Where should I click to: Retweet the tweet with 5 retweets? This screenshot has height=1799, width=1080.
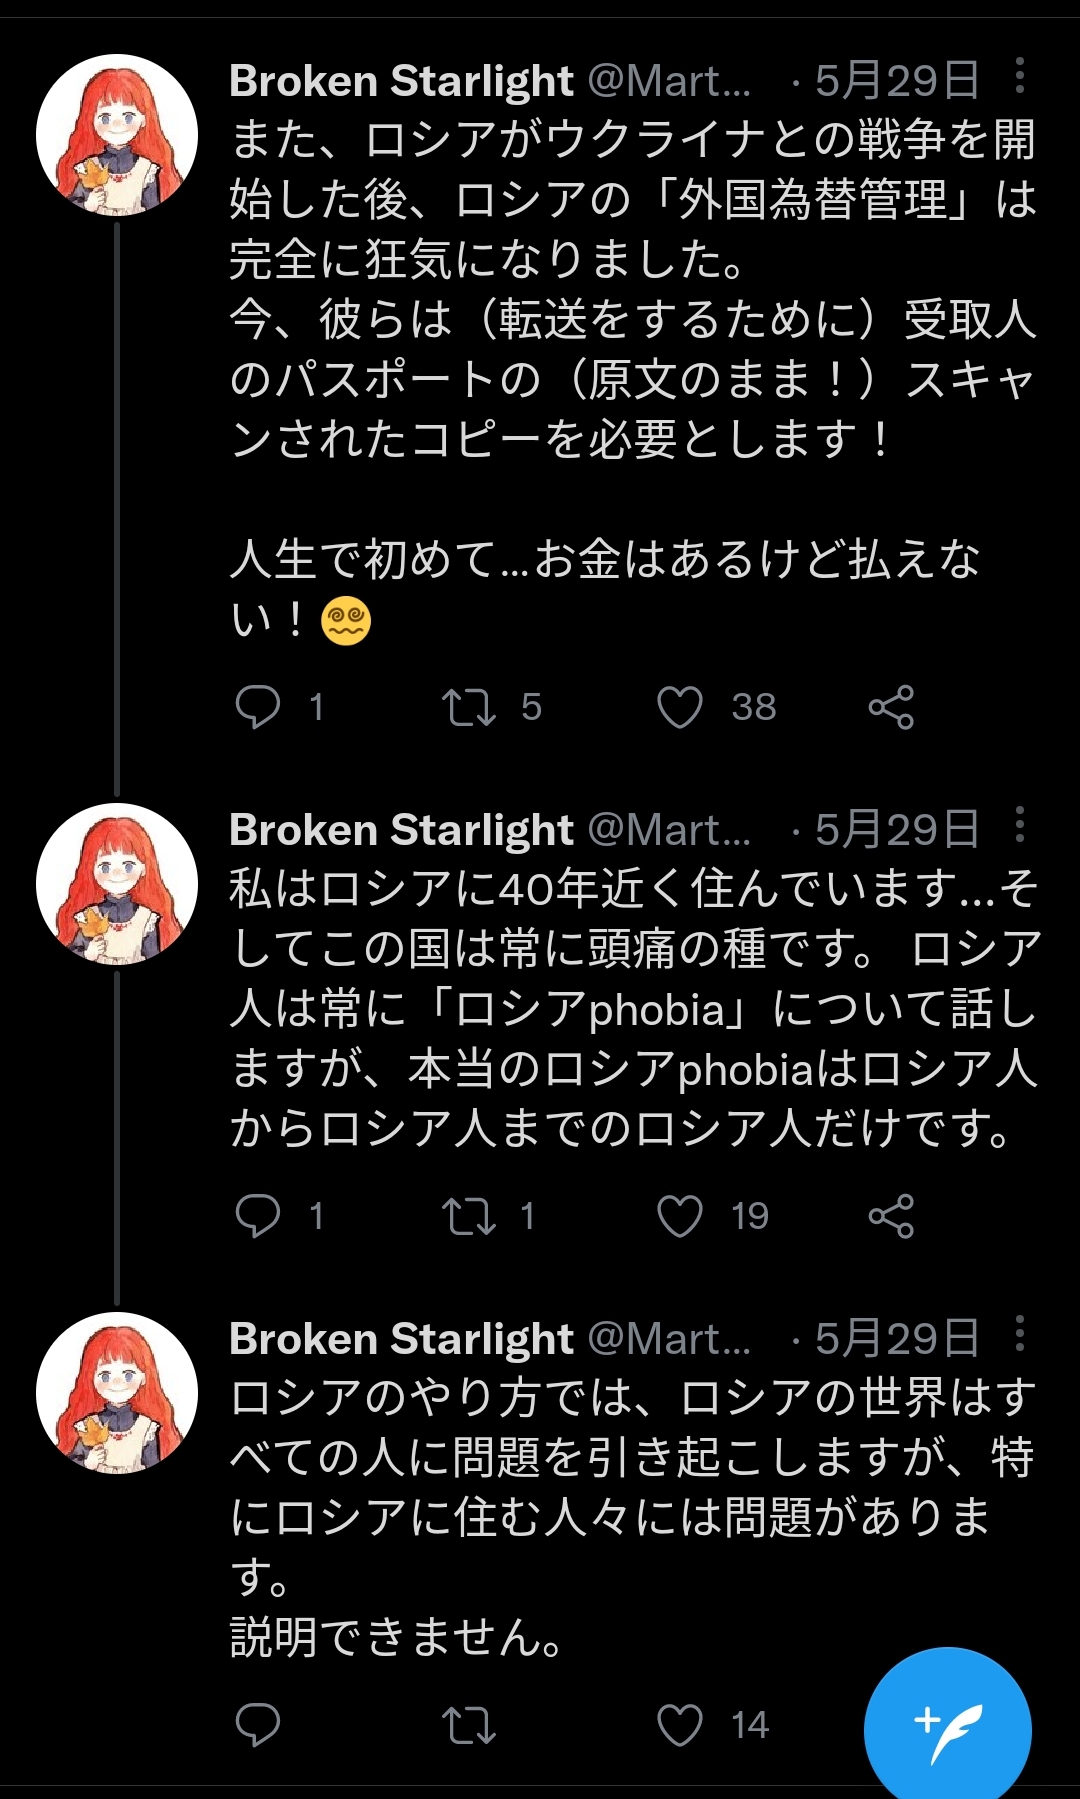469,707
